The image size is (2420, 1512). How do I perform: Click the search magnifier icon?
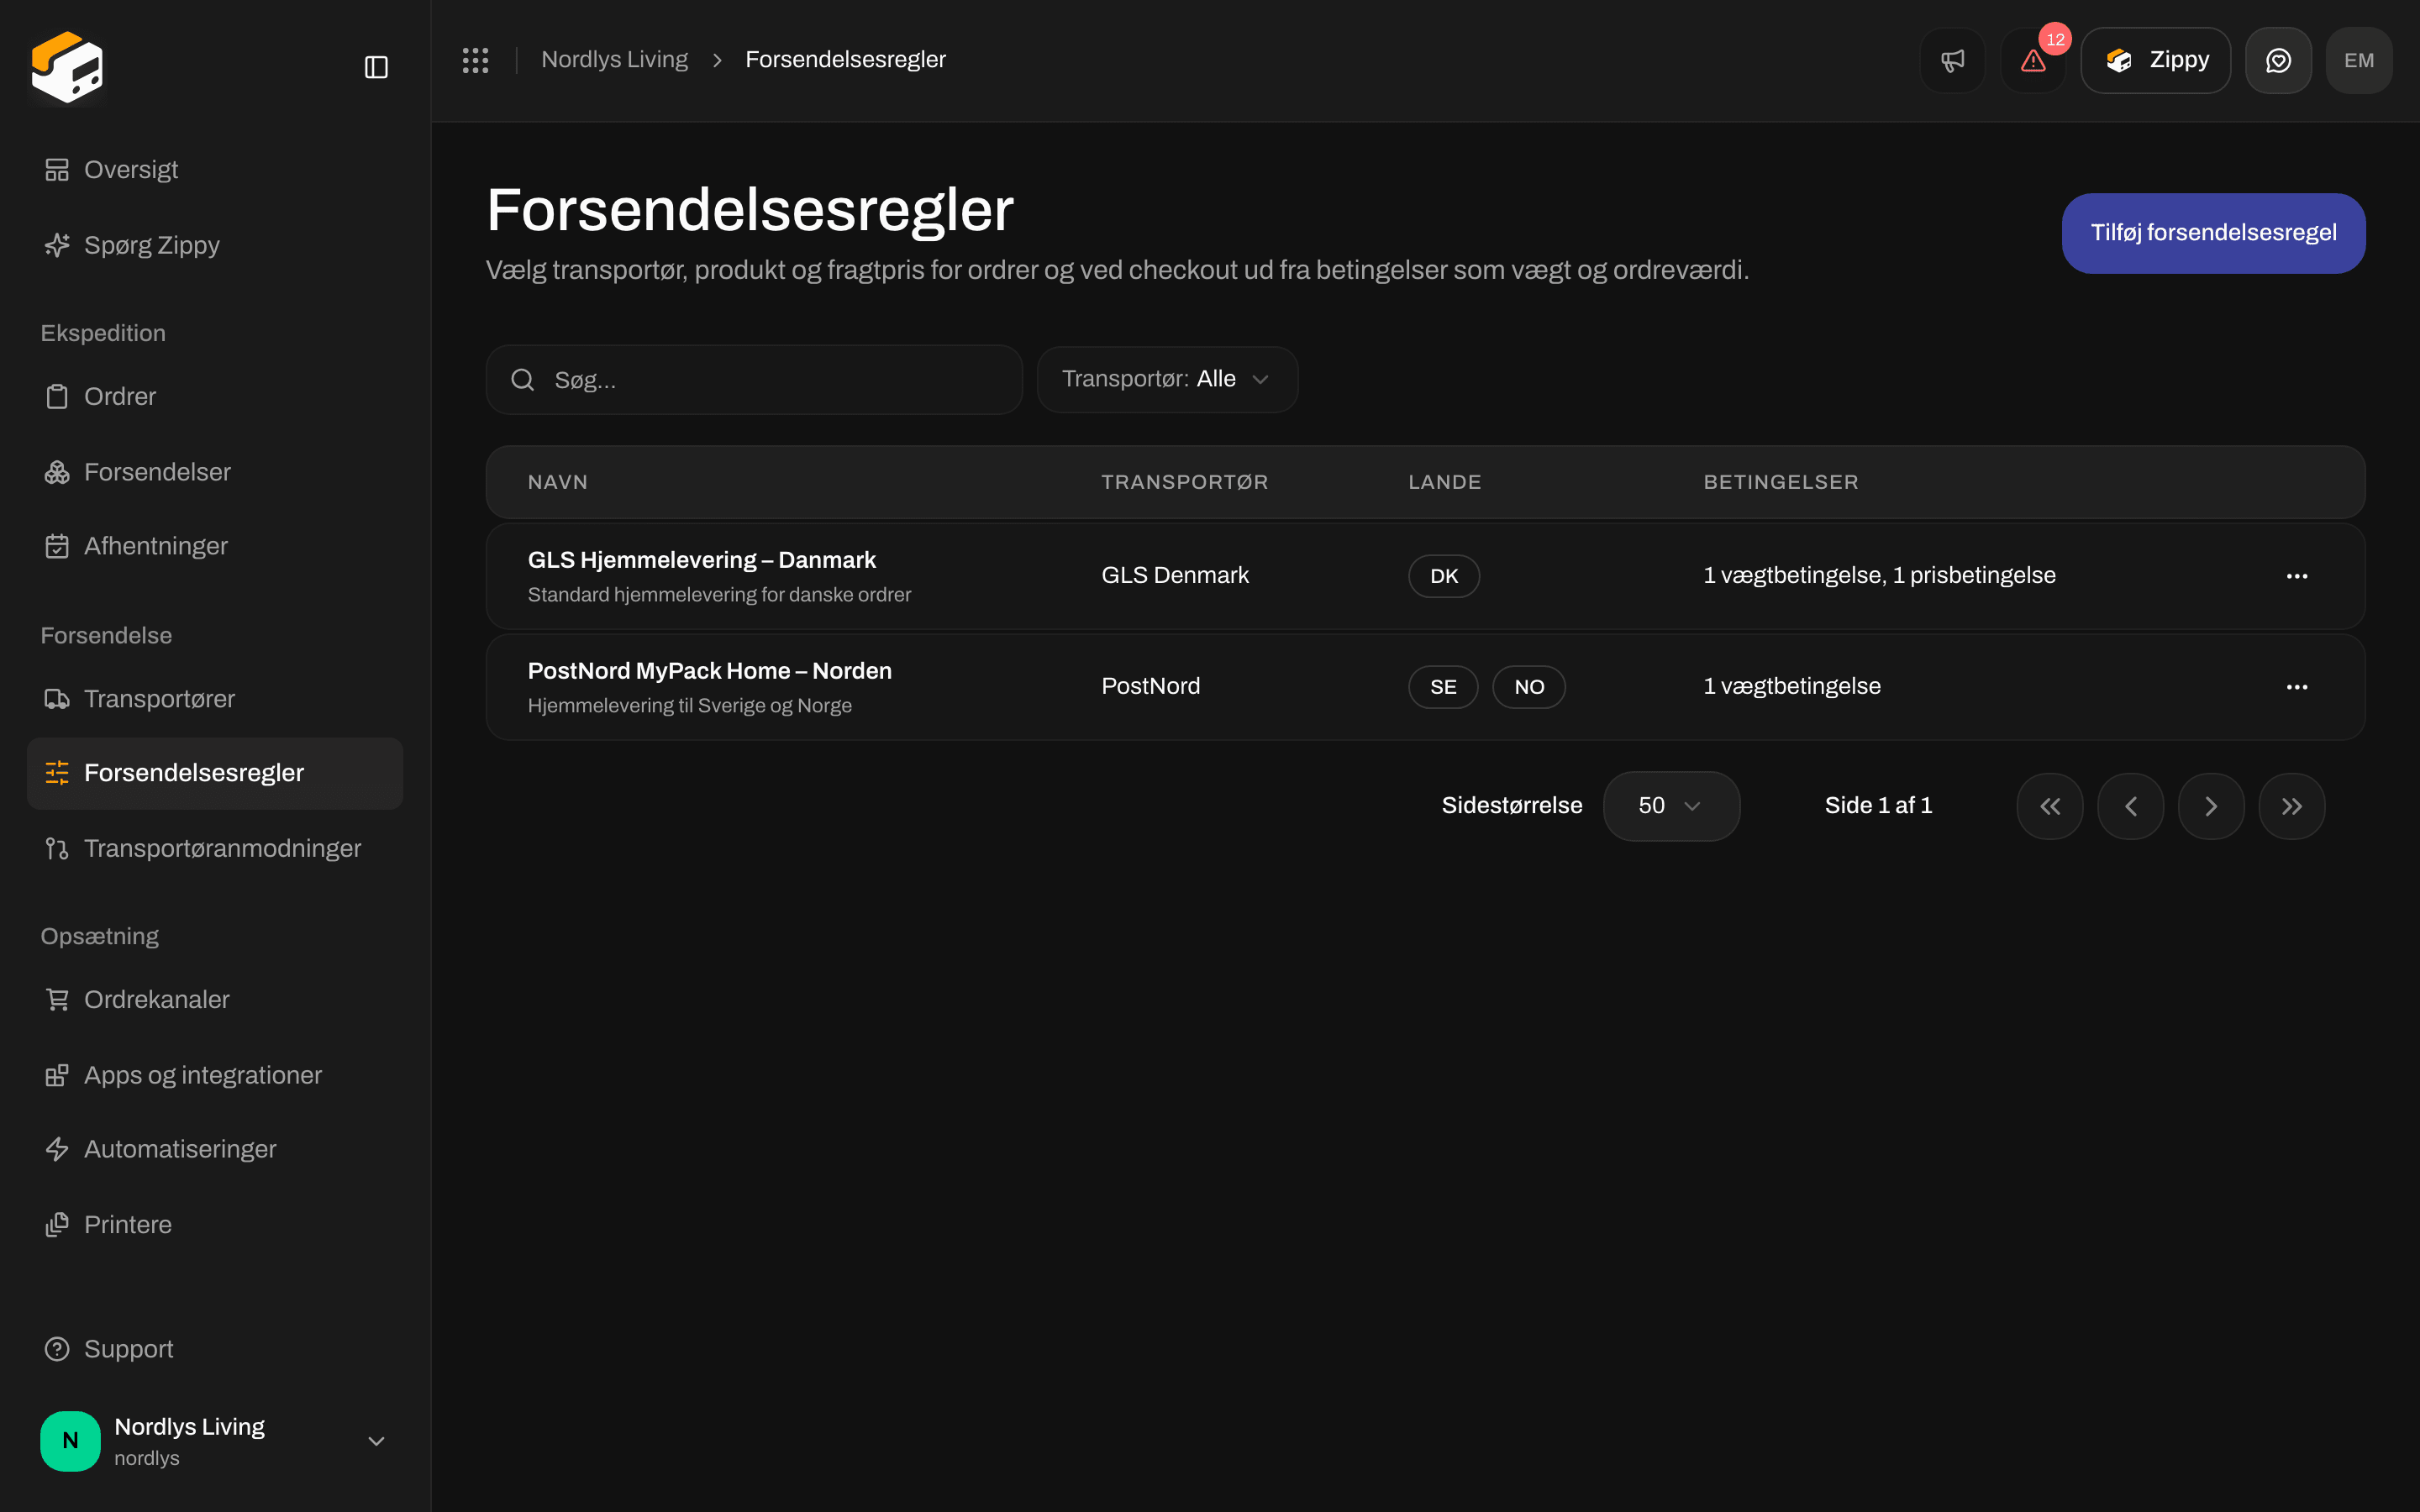(522, 380)
